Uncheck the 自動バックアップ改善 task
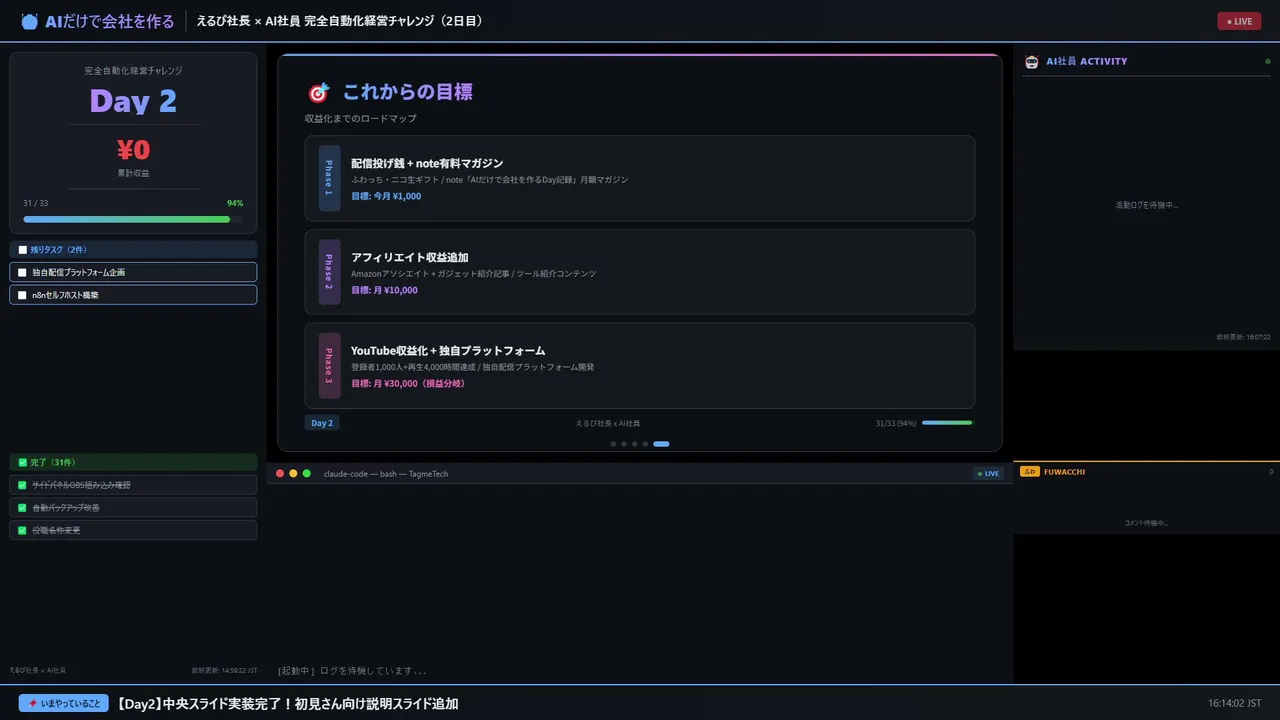 click(x=22, y=507)
